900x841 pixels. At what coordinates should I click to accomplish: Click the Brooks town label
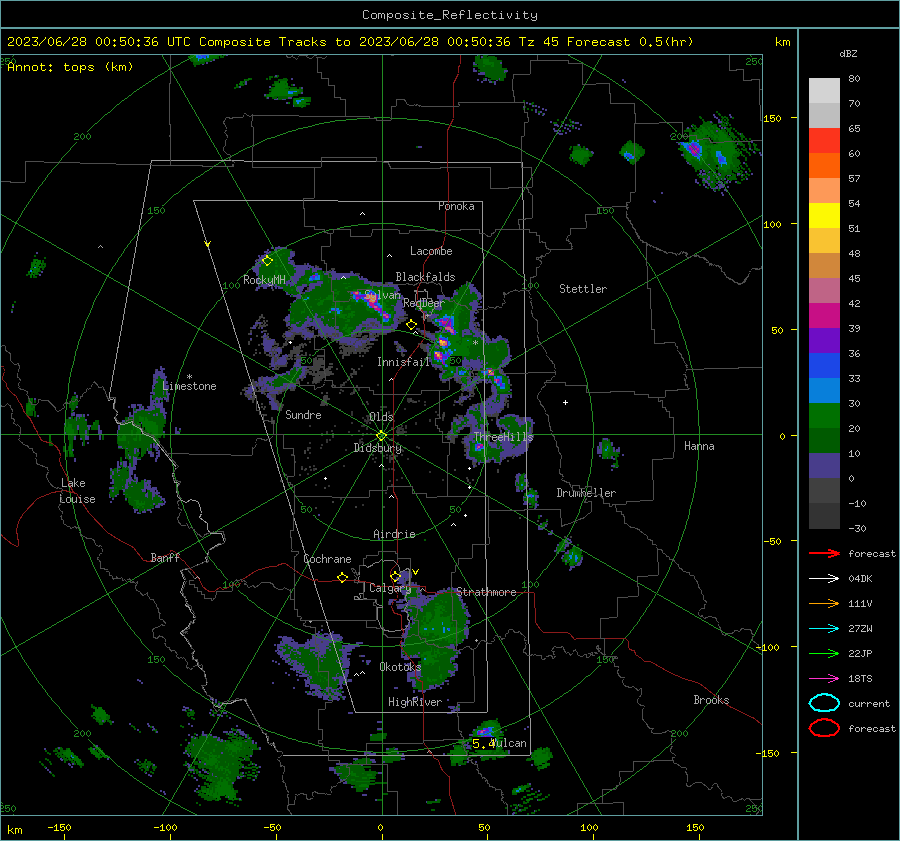[711, 700]
